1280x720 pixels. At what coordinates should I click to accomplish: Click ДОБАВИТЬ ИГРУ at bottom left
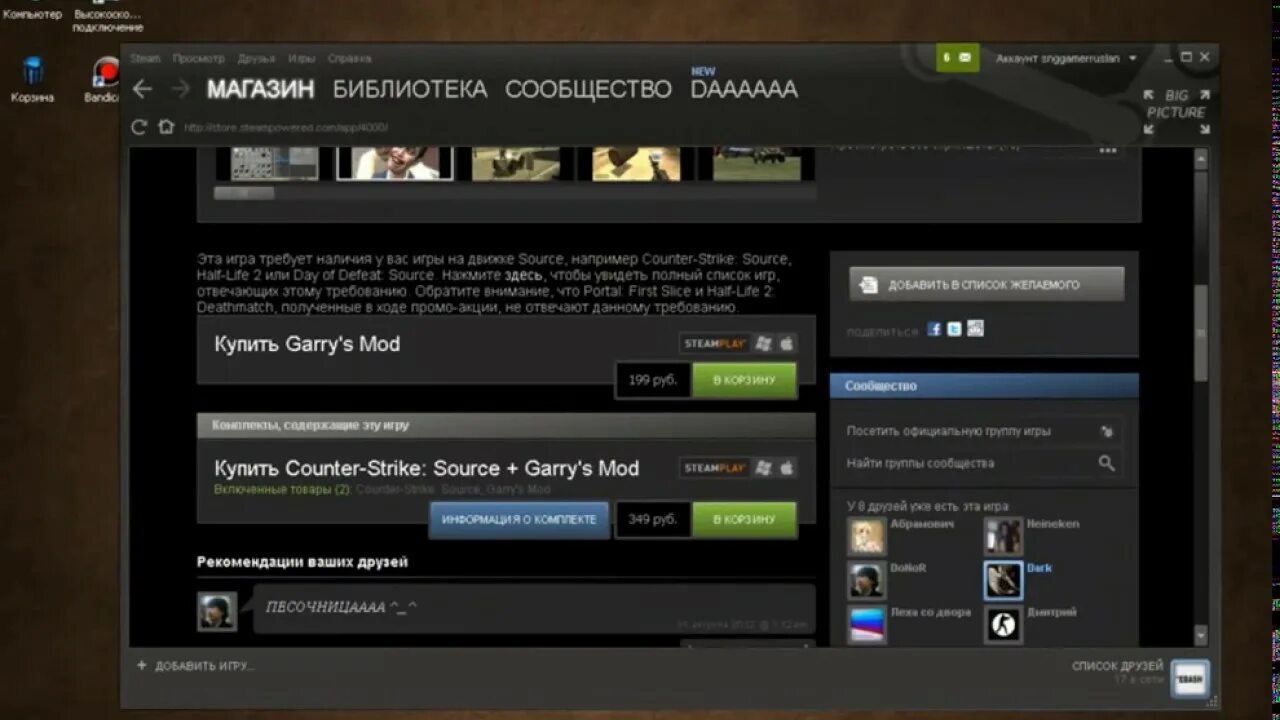click(204, 665)
